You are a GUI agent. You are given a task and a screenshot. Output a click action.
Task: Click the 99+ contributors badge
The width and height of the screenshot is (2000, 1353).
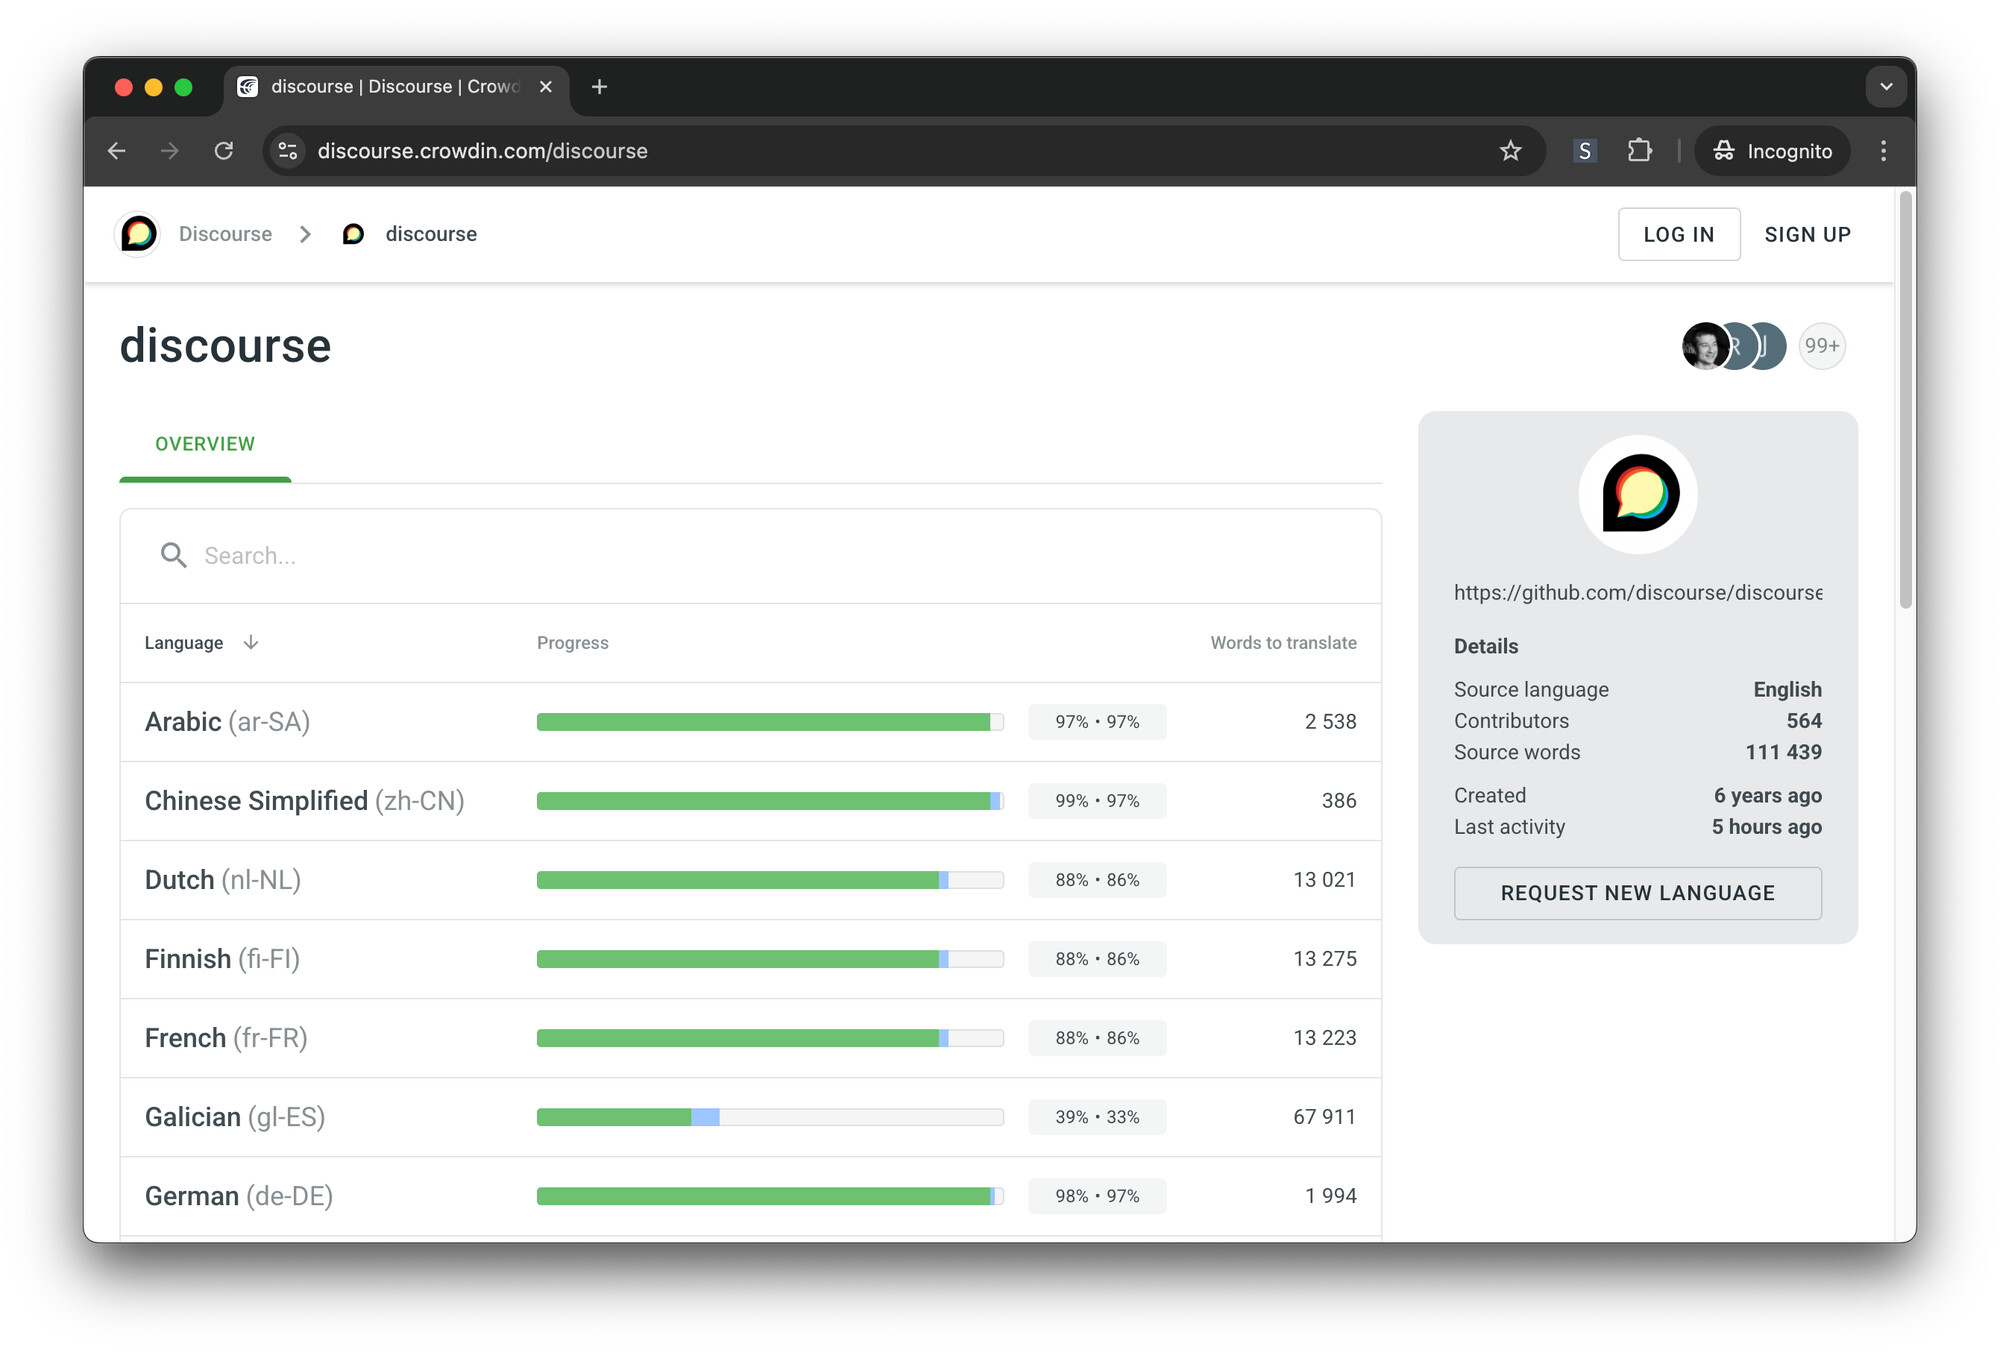click(1821, 346)
